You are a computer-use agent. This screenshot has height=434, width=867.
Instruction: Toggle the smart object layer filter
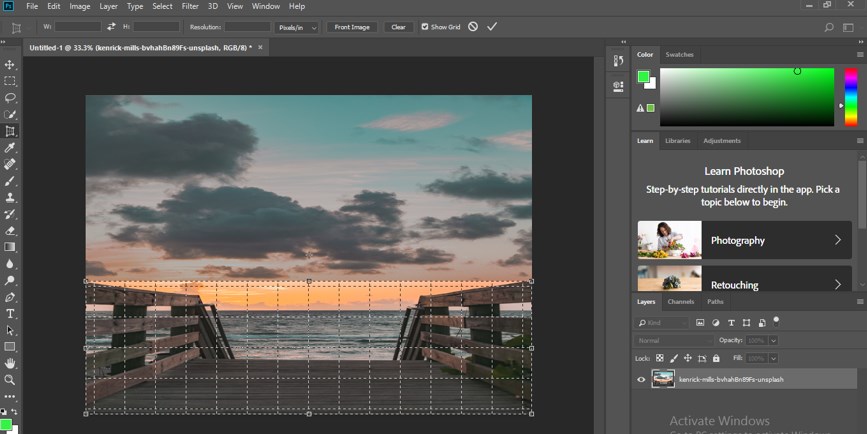pyautogui.click(x=762, y=323)
